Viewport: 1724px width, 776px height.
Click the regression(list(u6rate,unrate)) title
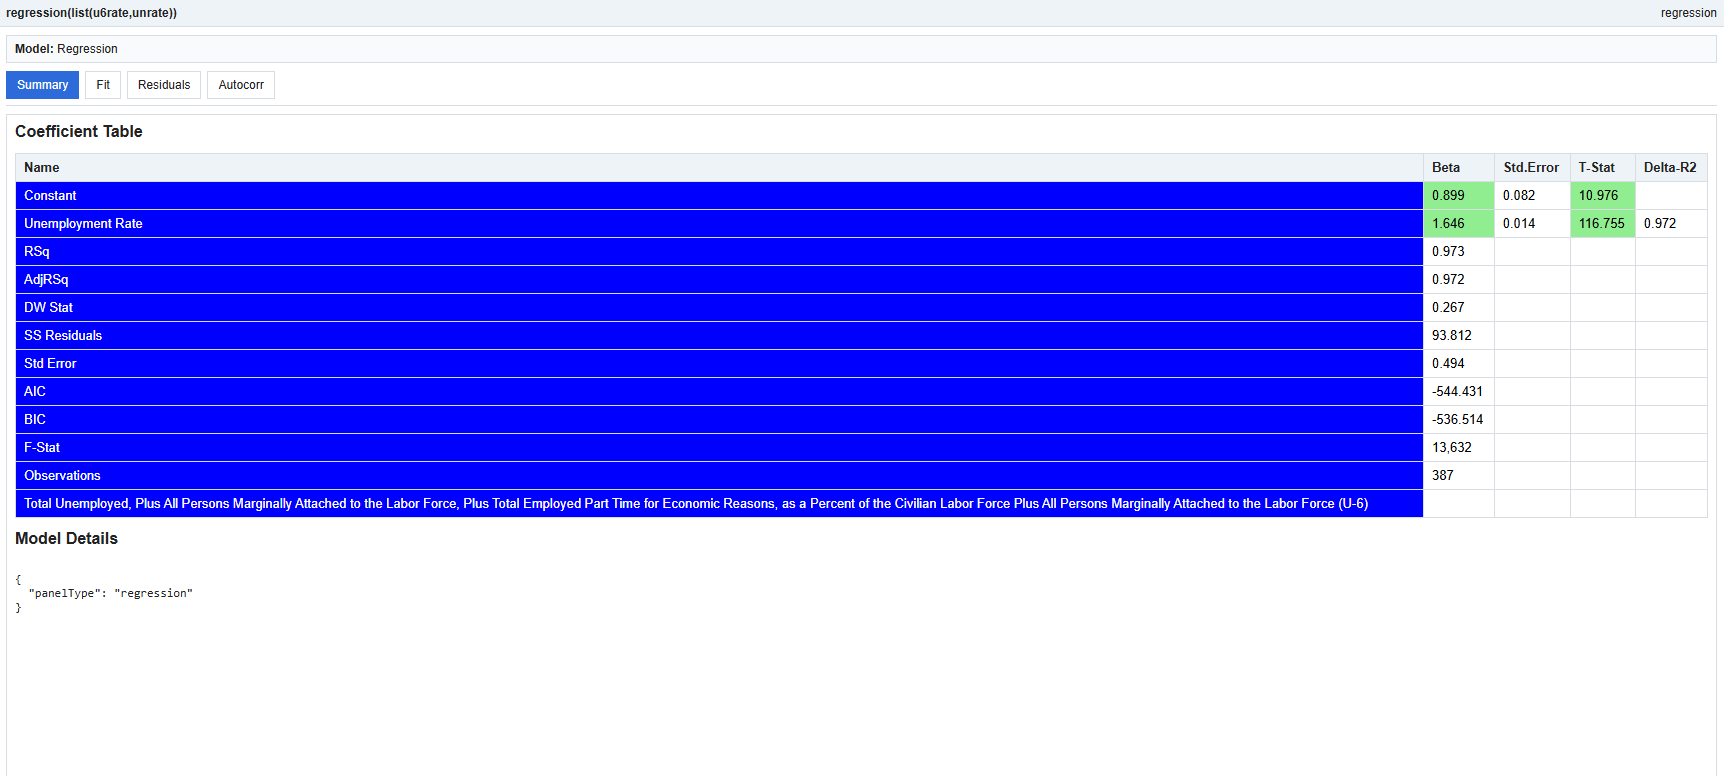[x=91, y=13]
